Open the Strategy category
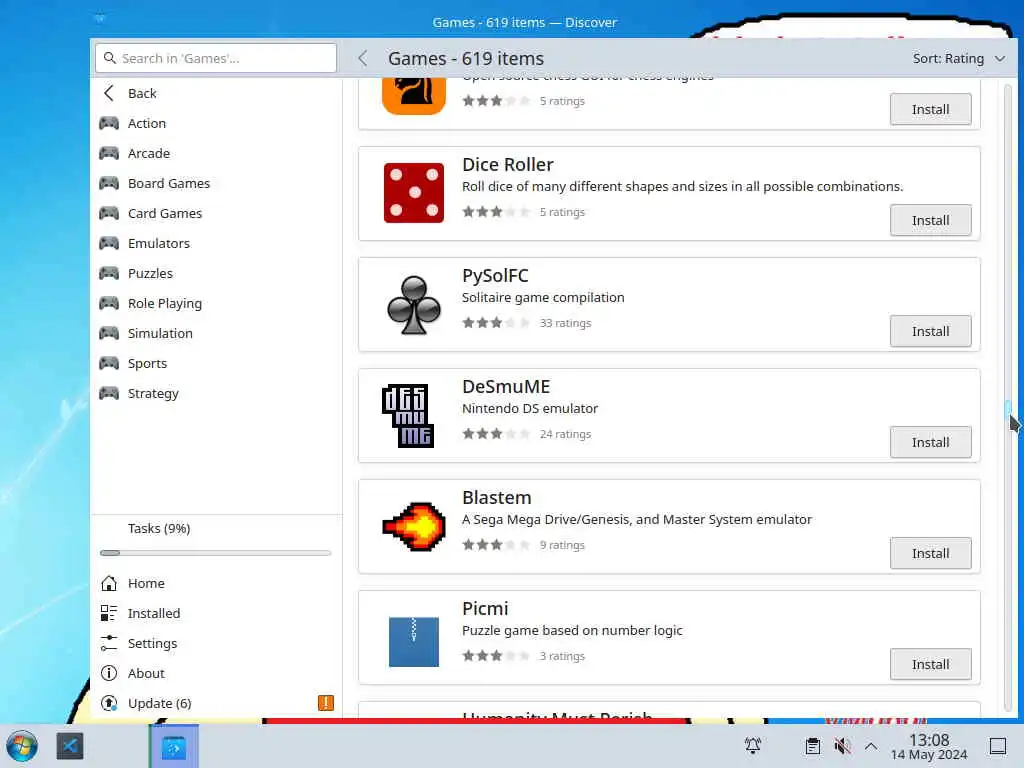 pos(216,394)
